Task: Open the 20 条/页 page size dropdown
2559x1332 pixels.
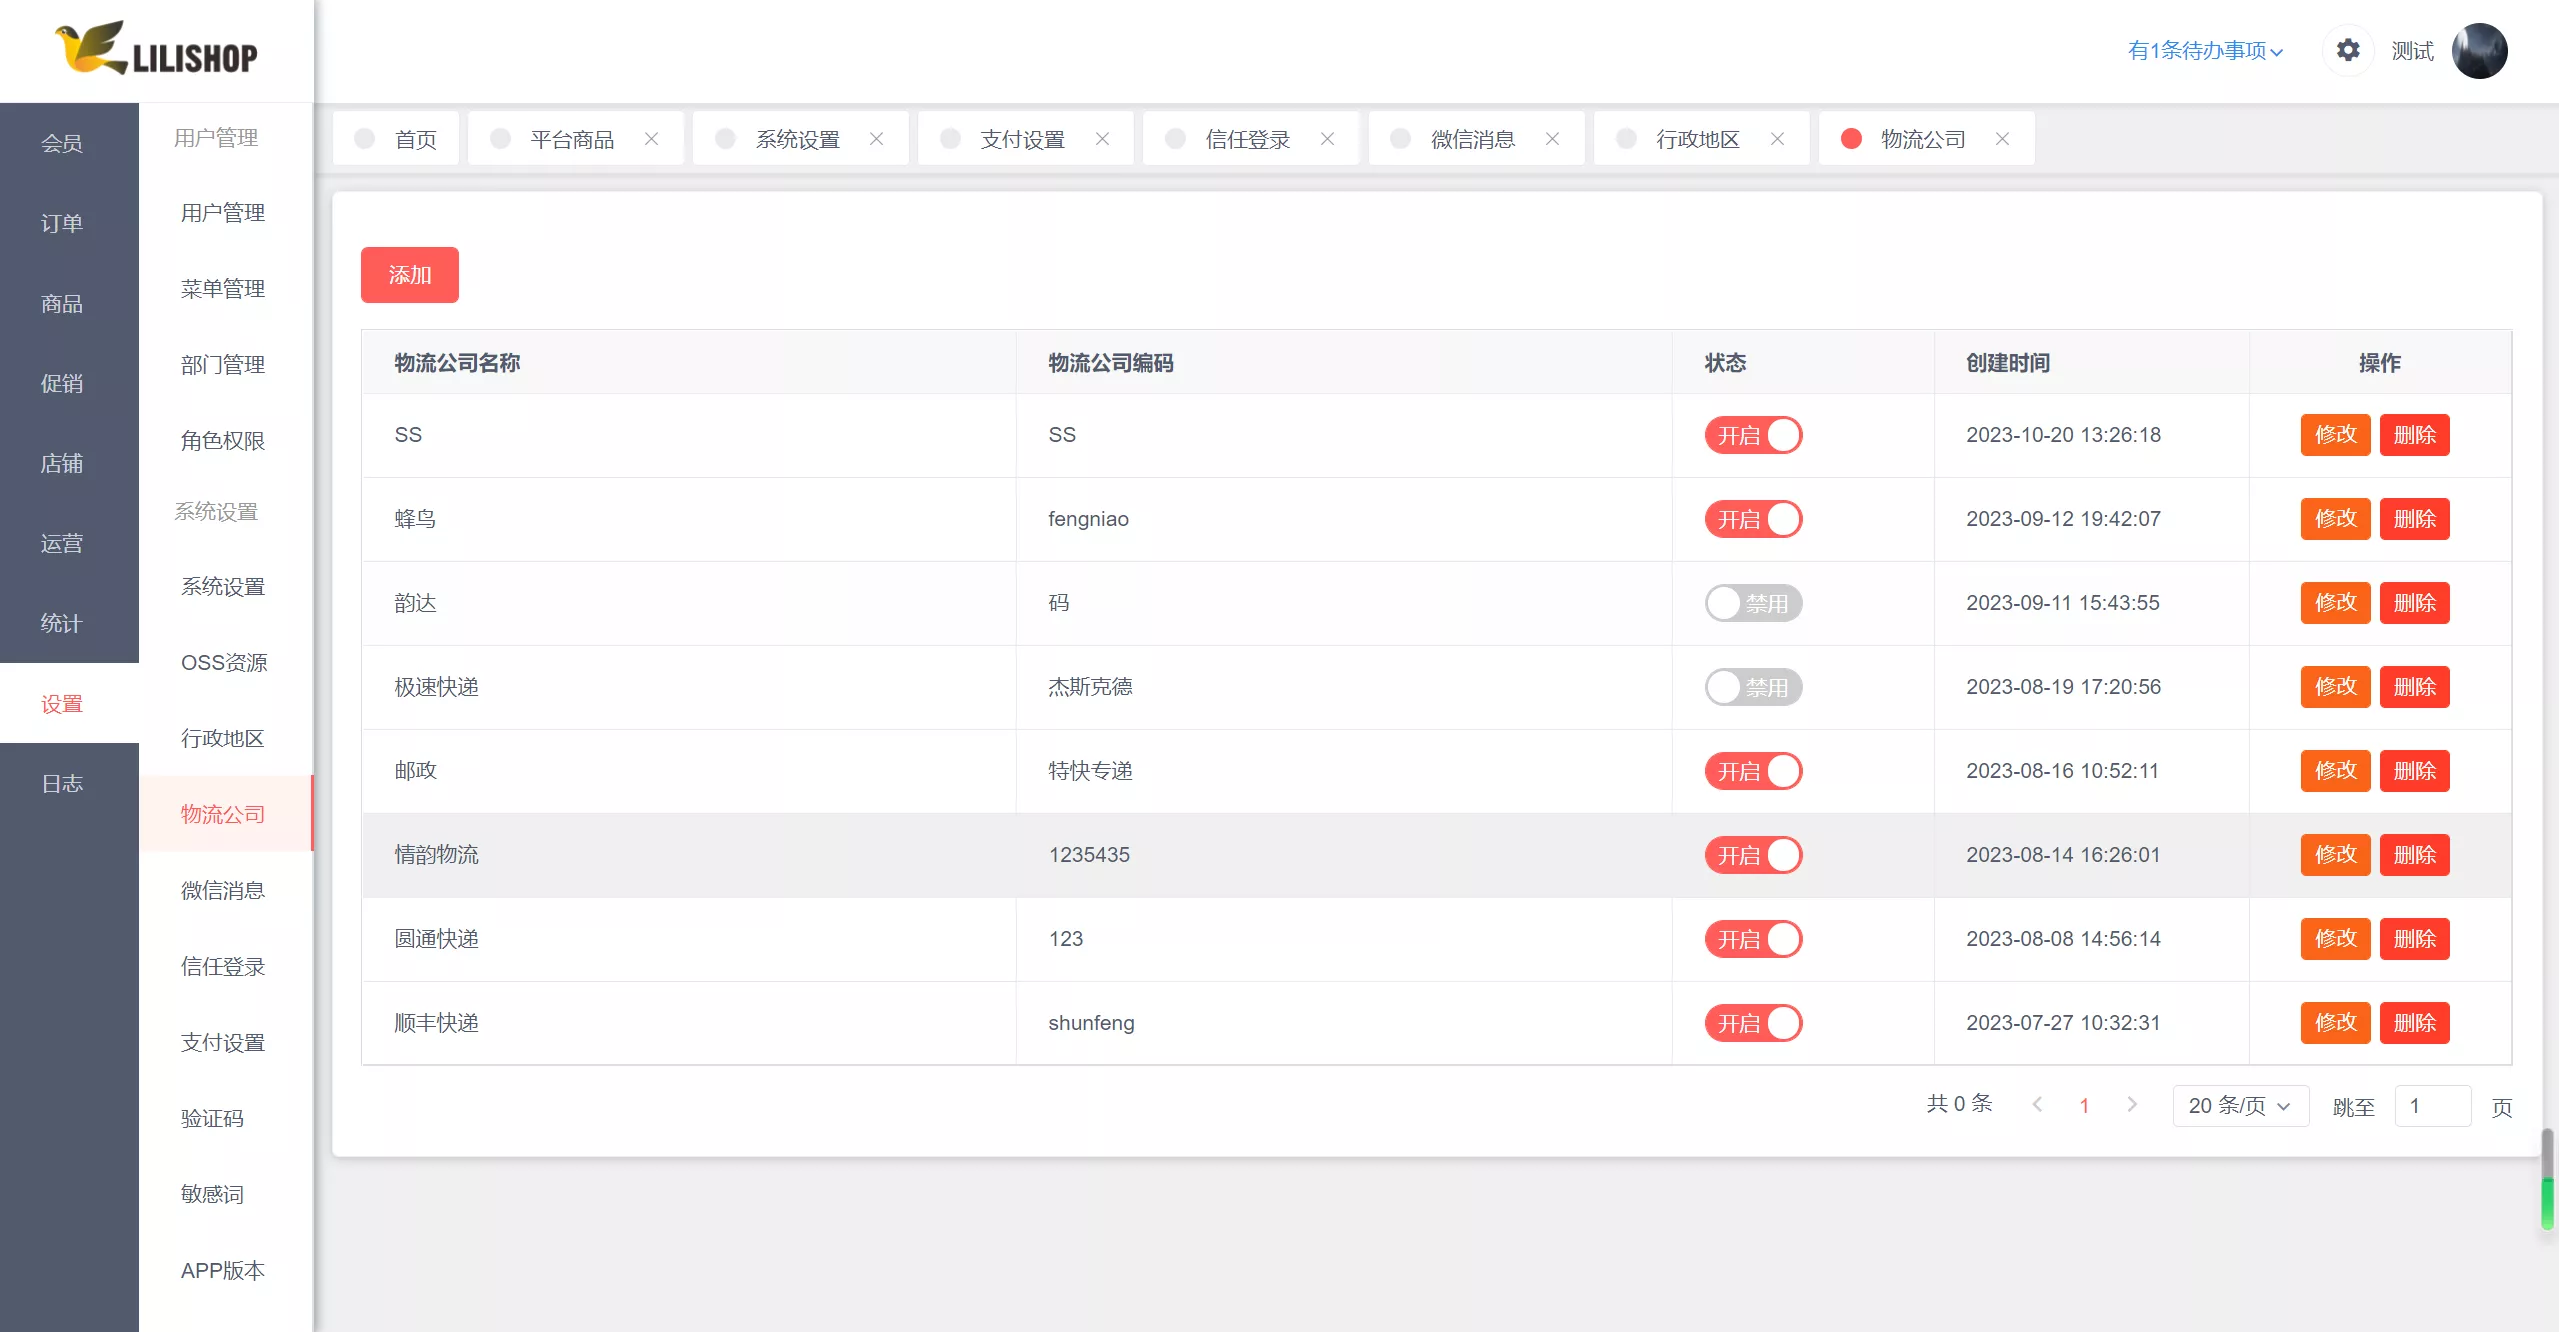Action: pos(2239,1106)
